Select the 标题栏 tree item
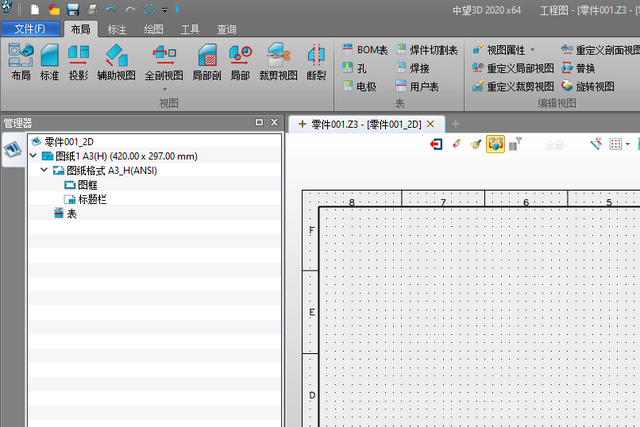Screen dimensions: 640x427 click(91, 199)
